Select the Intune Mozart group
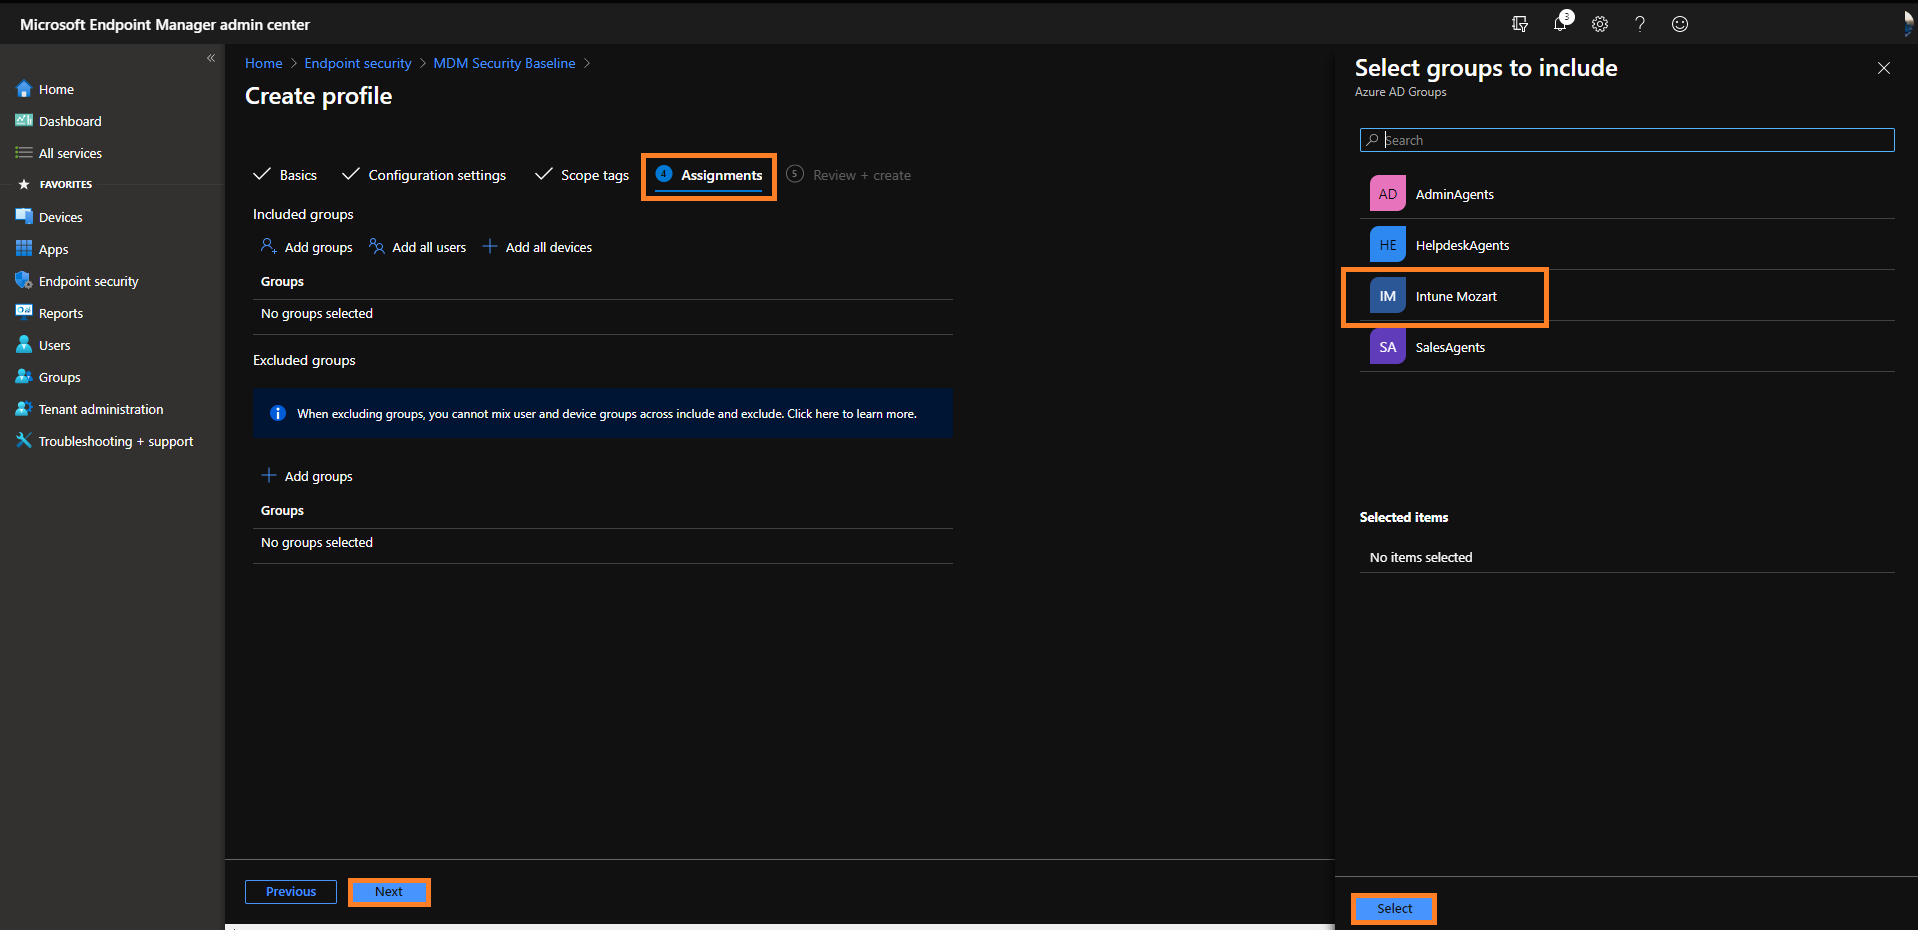1918x930 pixels. pyautogui.click(x=1627, y=296)
